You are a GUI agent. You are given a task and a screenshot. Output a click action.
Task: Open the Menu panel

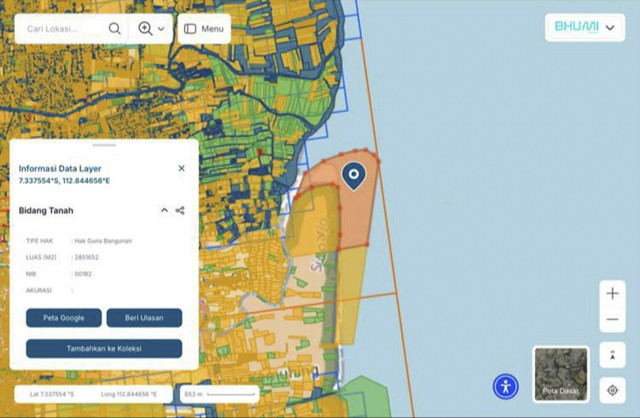click(x=203, y=29)
